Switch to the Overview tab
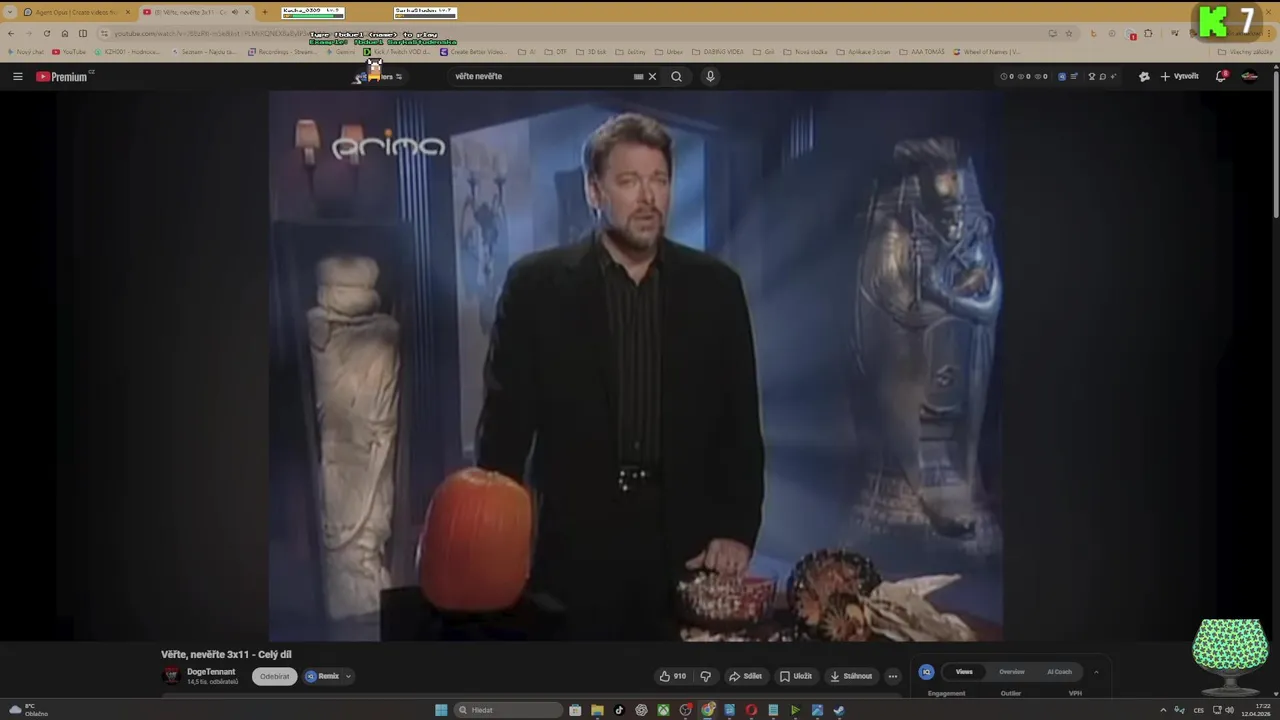Screen dimensions: 1280x720 point(1012,672)
